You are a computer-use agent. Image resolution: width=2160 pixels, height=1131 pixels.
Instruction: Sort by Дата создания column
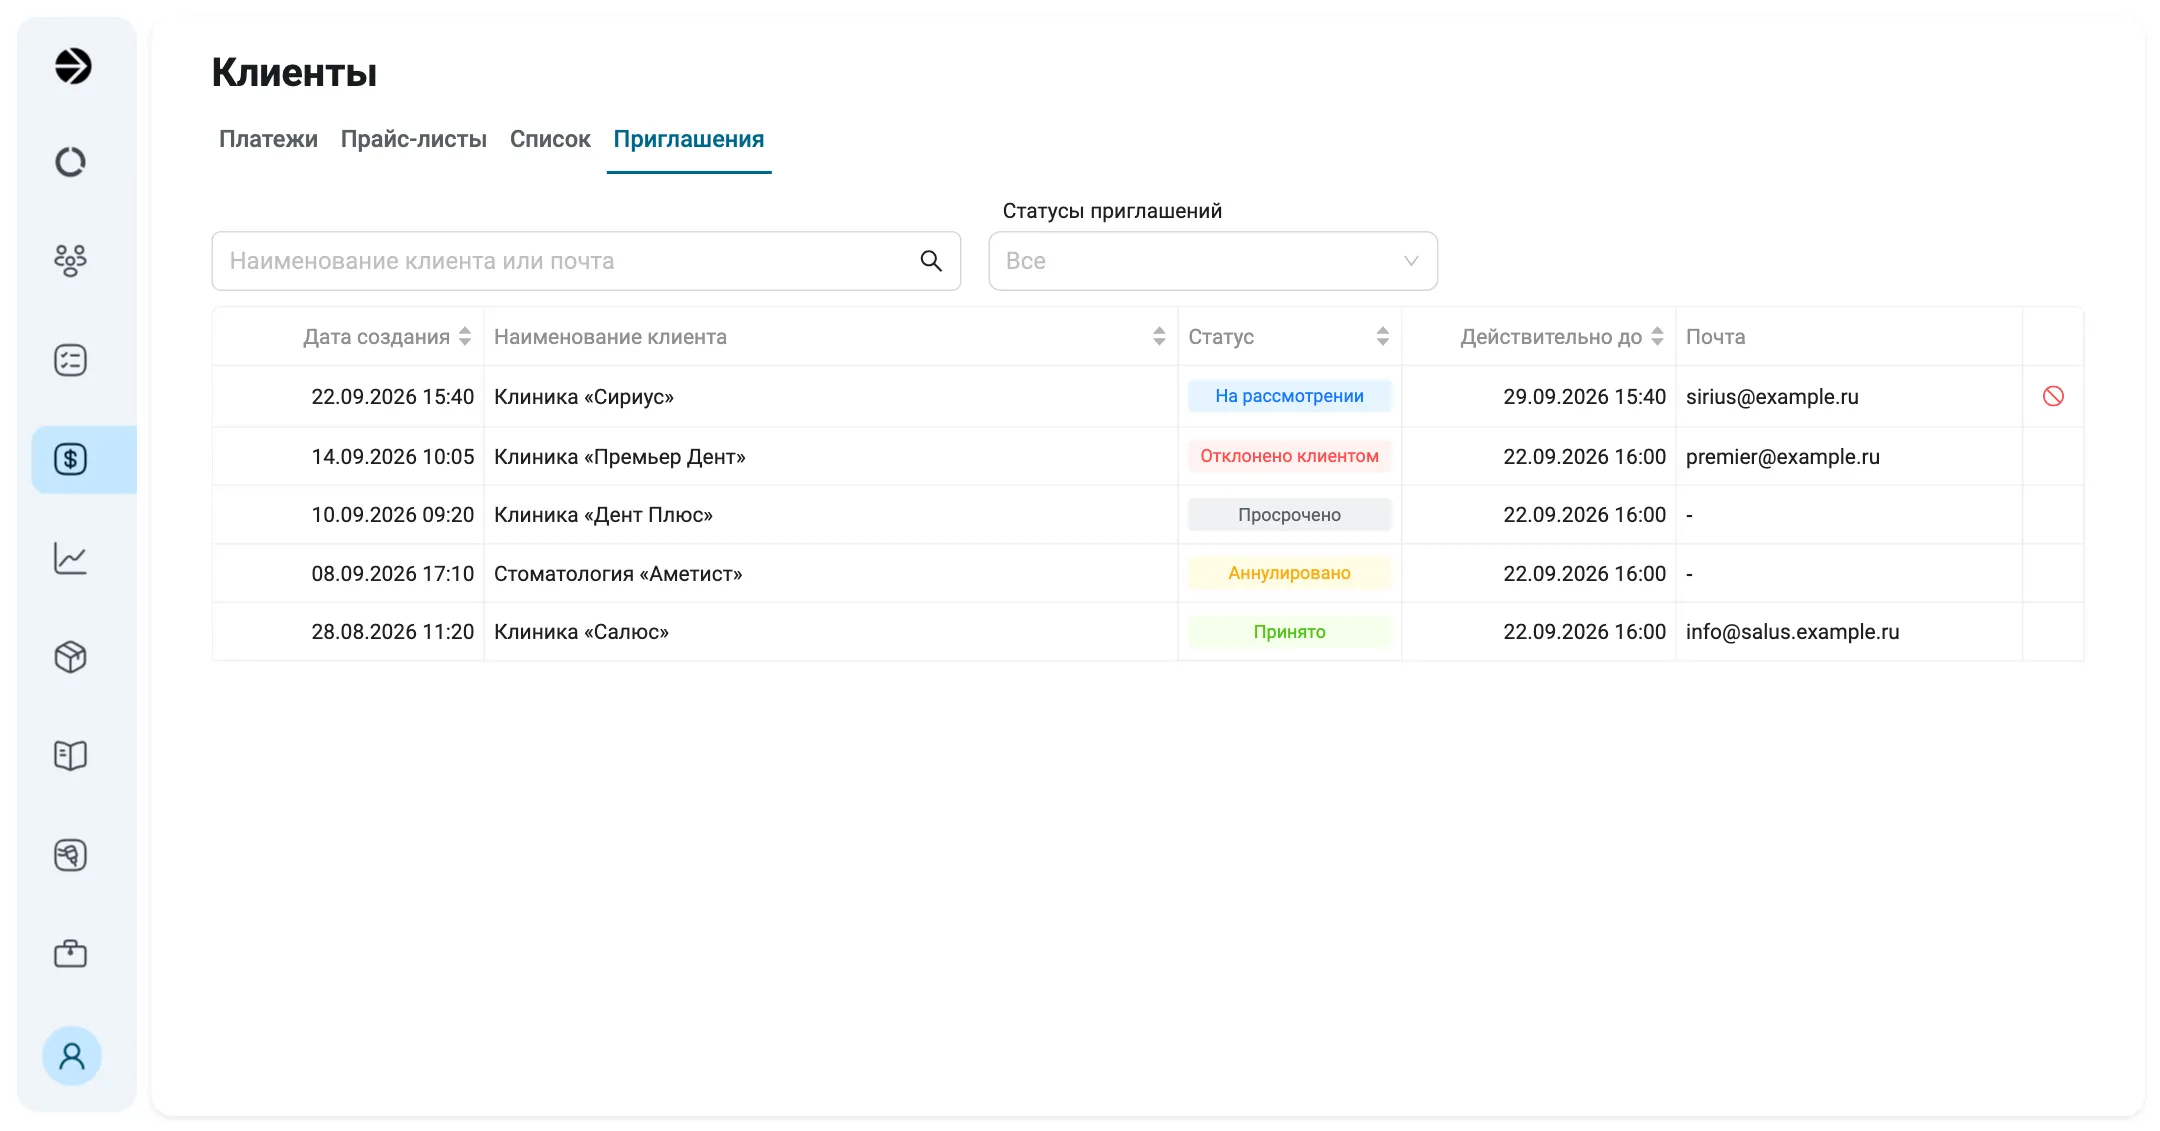click(465, 337)
